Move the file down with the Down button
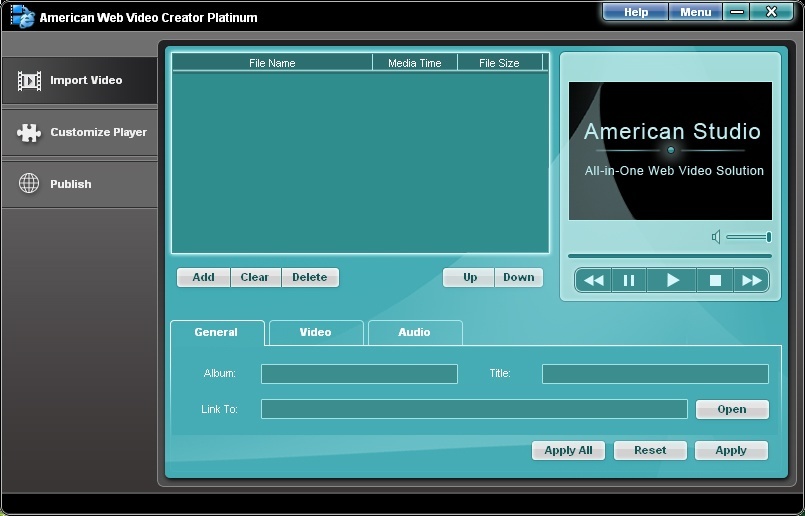805x516 pixels. click(x=519, y=277)
